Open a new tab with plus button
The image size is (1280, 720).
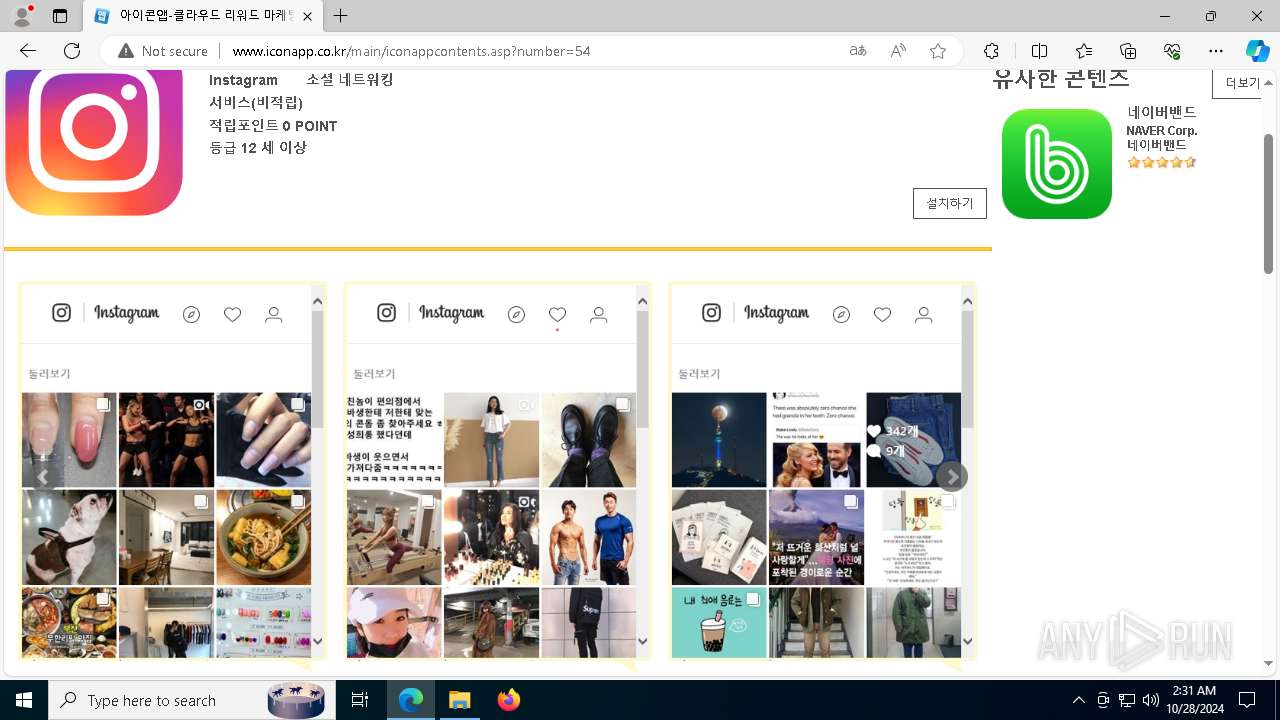coord(341,16)
